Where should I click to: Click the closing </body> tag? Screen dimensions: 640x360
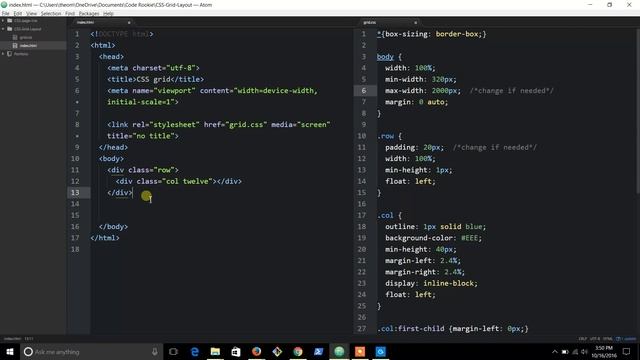(113, 227)
